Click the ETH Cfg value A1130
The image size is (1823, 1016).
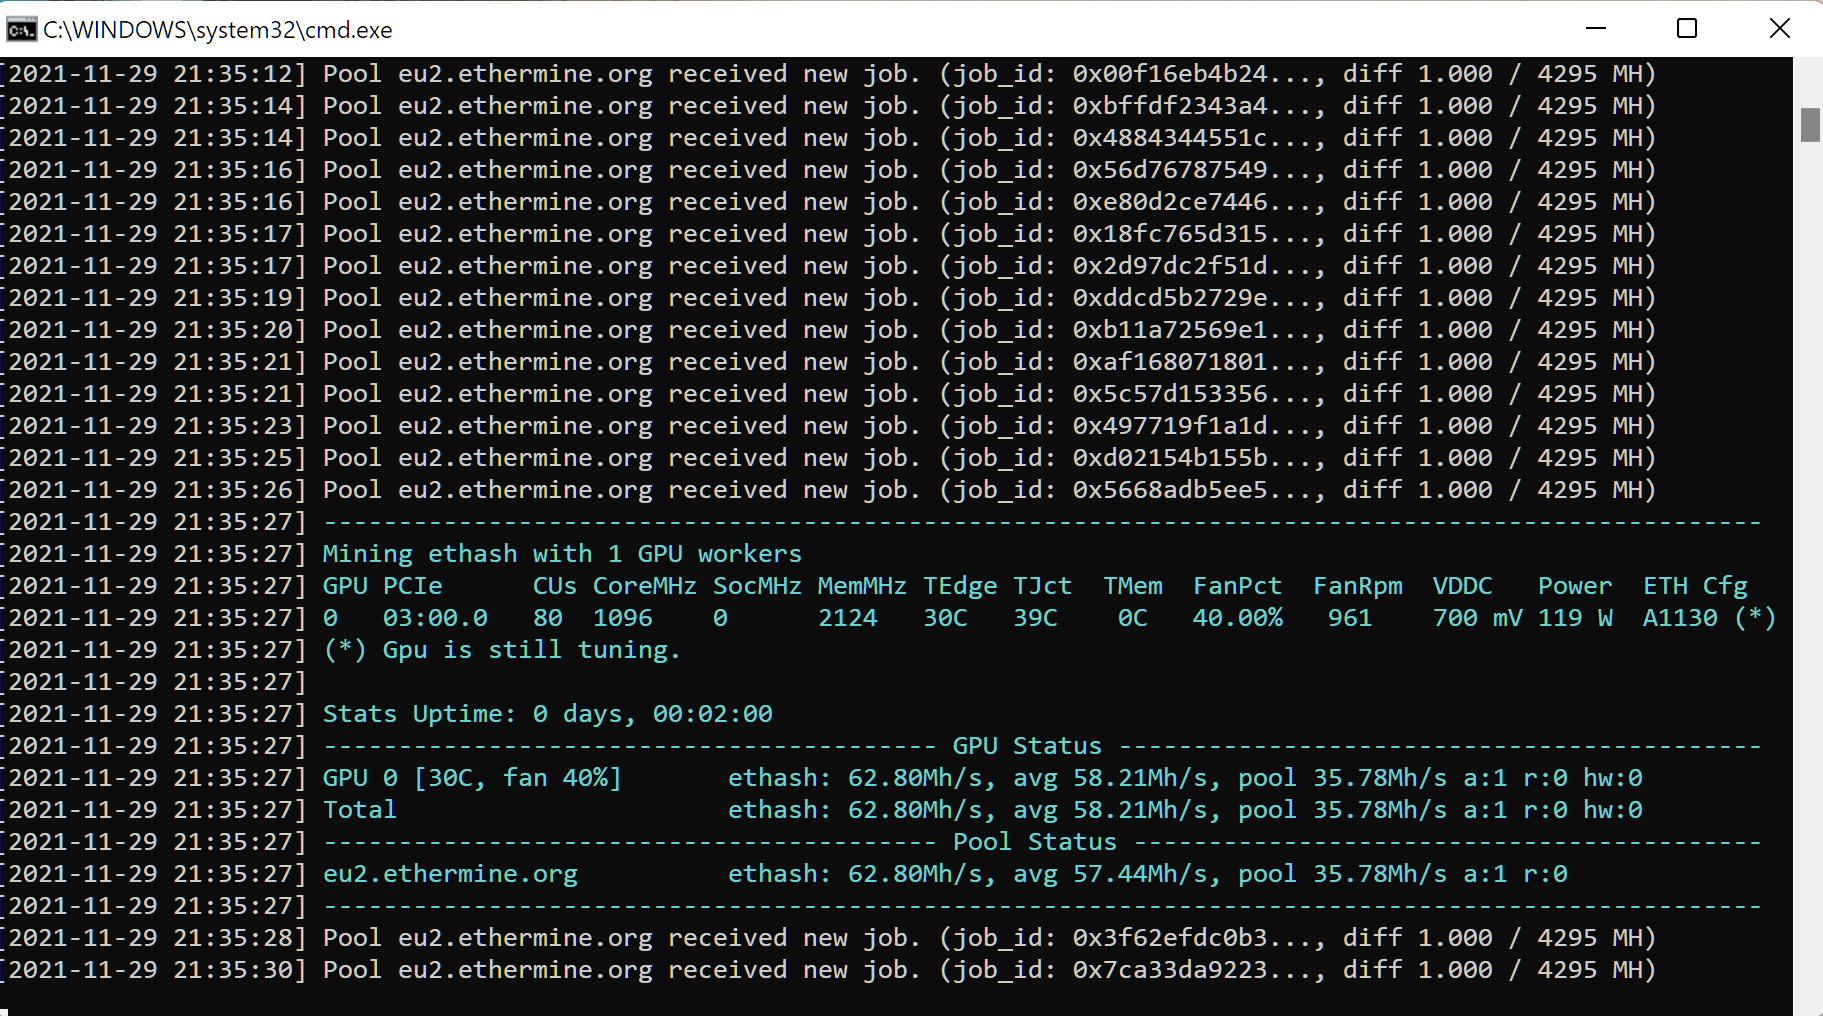[x=1680, y=618]
